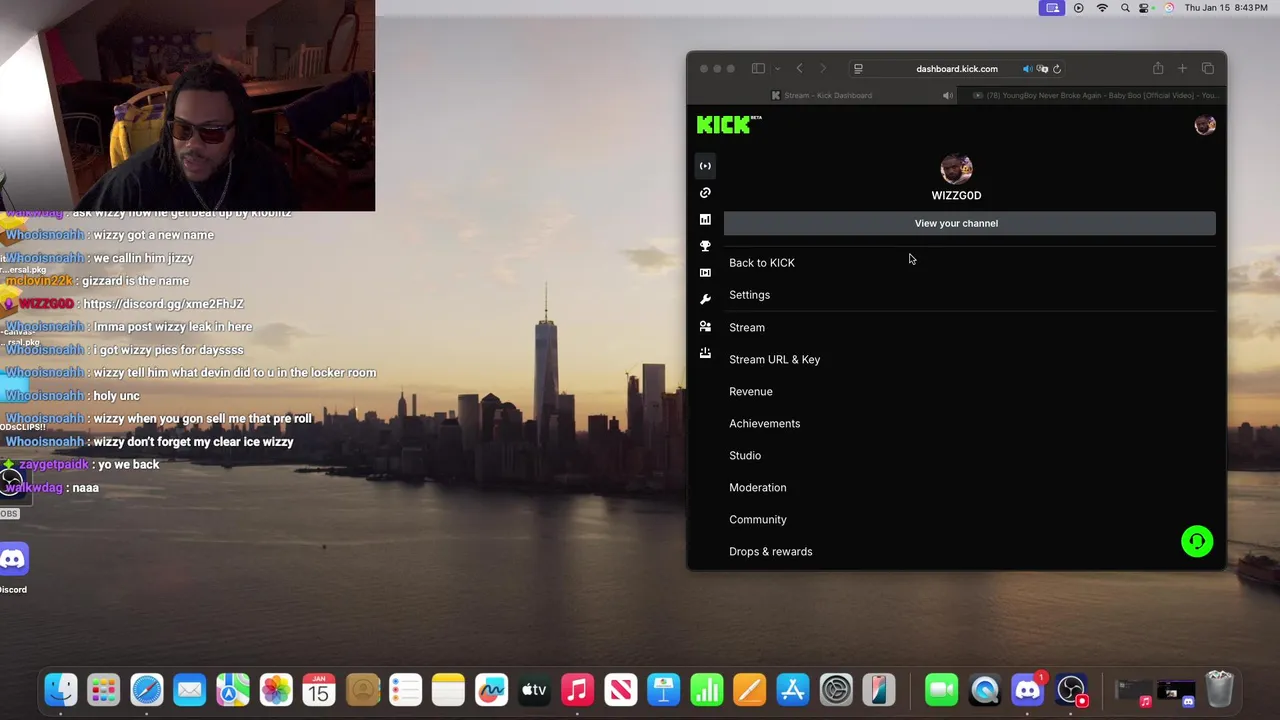Open Discord from the dock
This screenshot has height=720, width=1280.
pyautogui.click(x=1027, y=690)
